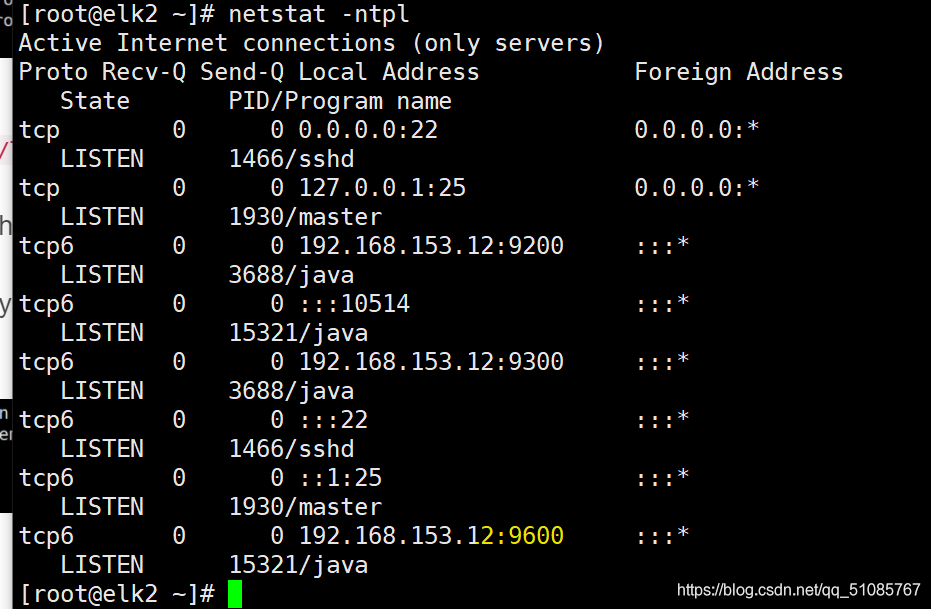931x609 pixels.
Task: Click LISTEN state below the 0.0.0.0:22 row
Action: pos(102,159)
